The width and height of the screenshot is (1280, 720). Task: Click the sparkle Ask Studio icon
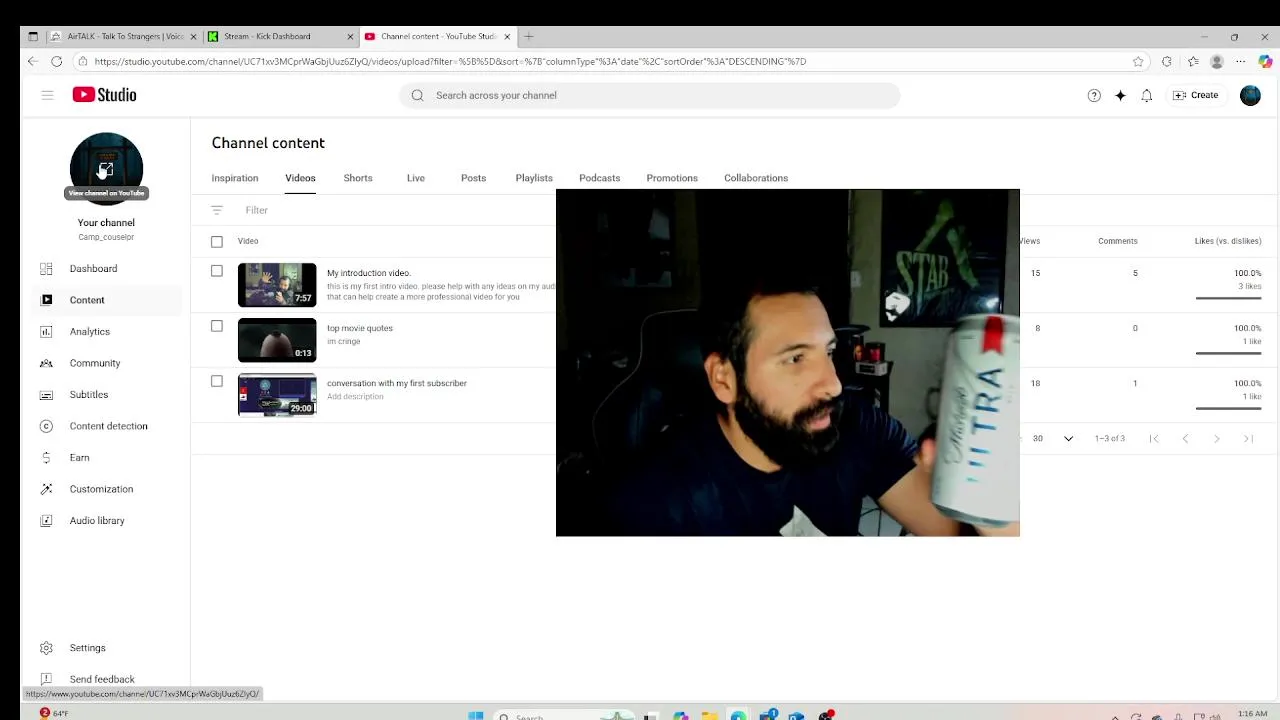click(1120, 95)
